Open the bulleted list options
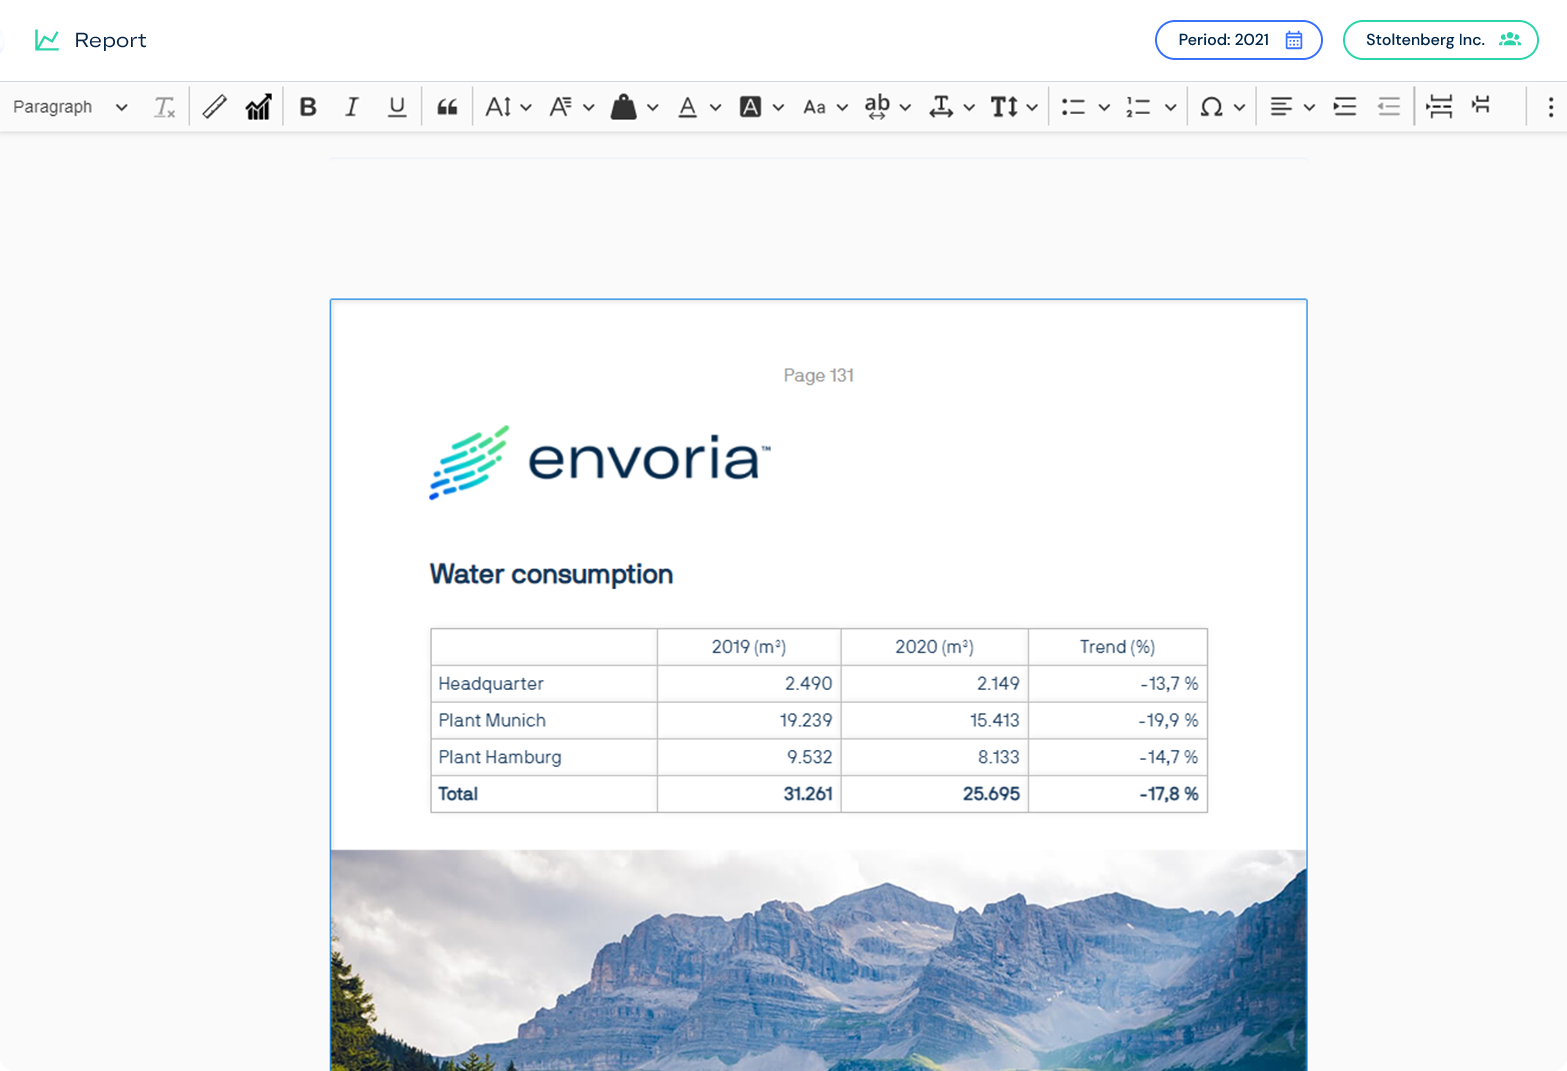 (1104, 106)
